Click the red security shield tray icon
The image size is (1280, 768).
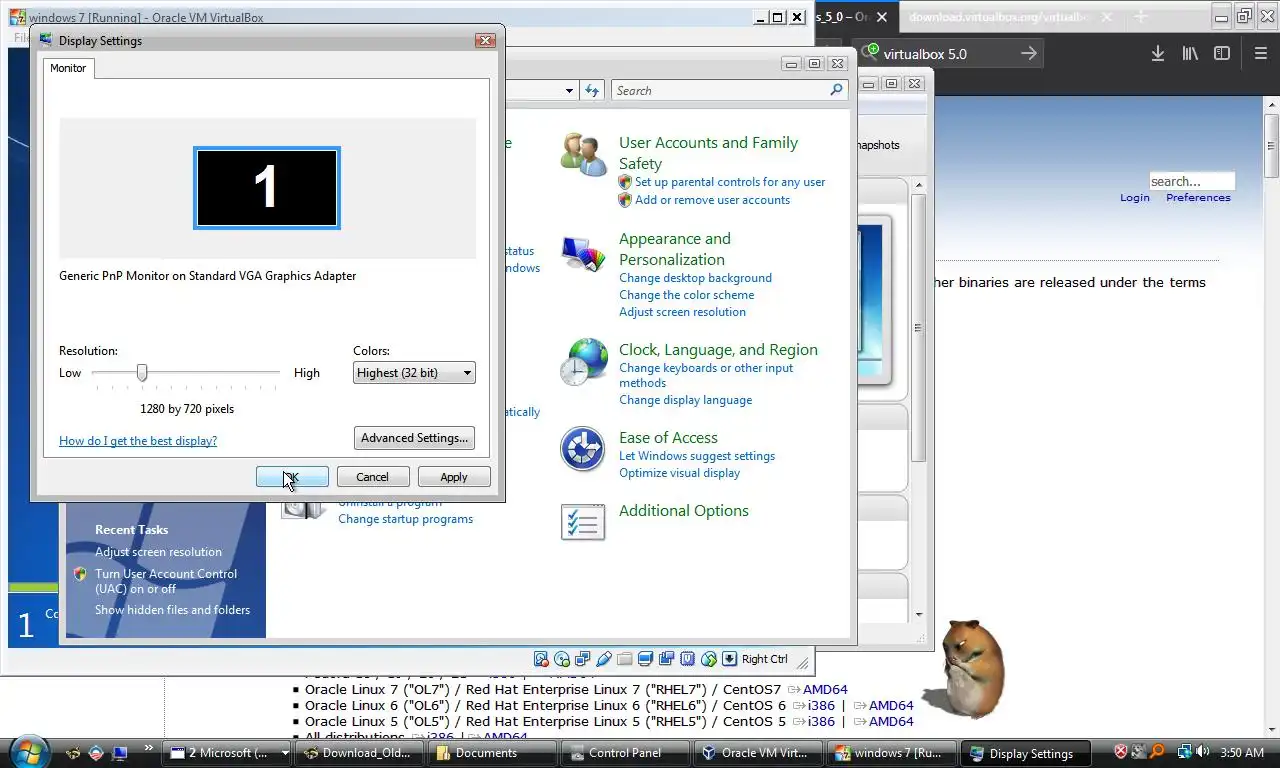pyautogui.click(x=1121, y=752)
